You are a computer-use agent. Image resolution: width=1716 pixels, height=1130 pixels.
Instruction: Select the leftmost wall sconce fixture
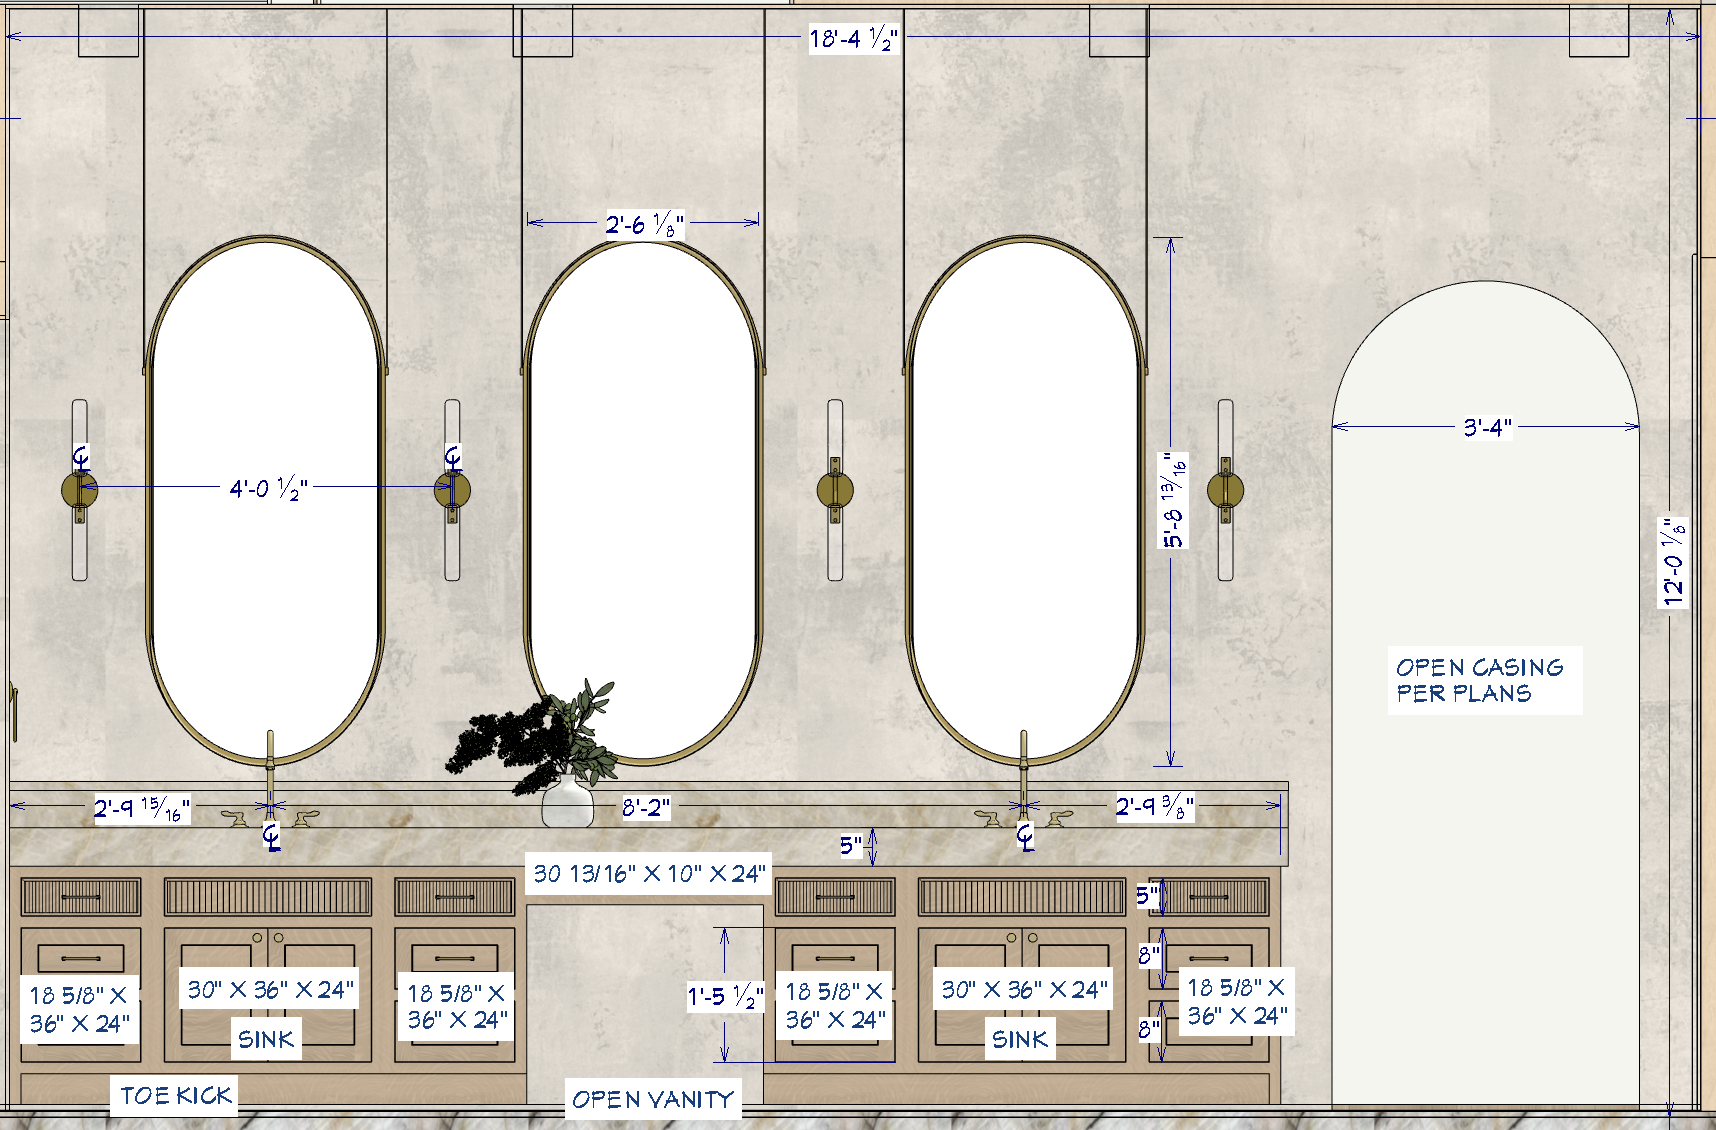(x=80, y=490)
